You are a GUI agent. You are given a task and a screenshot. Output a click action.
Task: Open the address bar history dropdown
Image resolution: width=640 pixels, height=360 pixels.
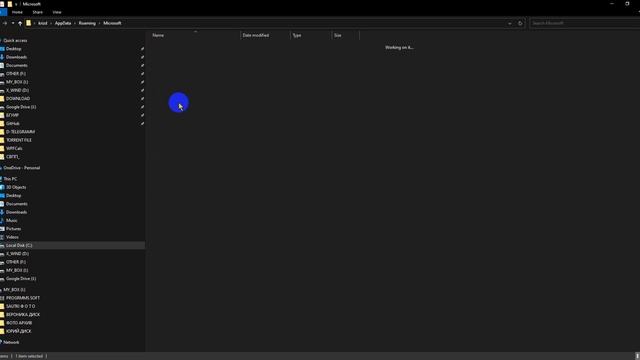pos(510,23)
